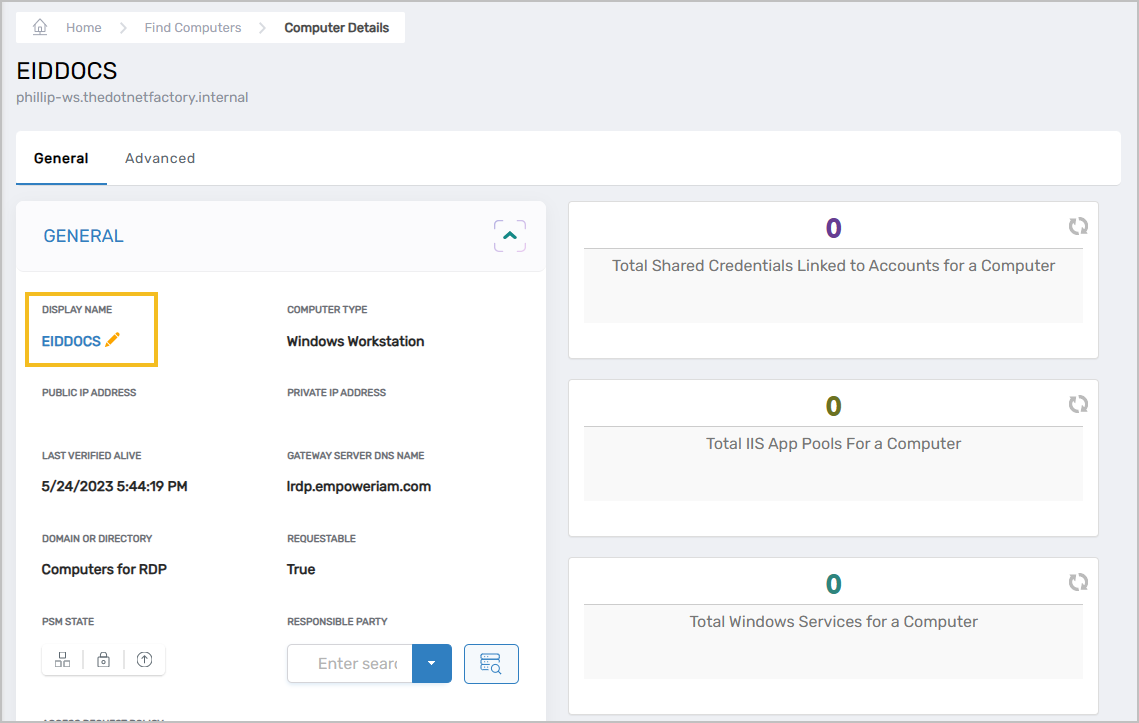Screen dimensions: 1139x723
Task: Switch to the Advanced tab
Action: pos(160,158)
